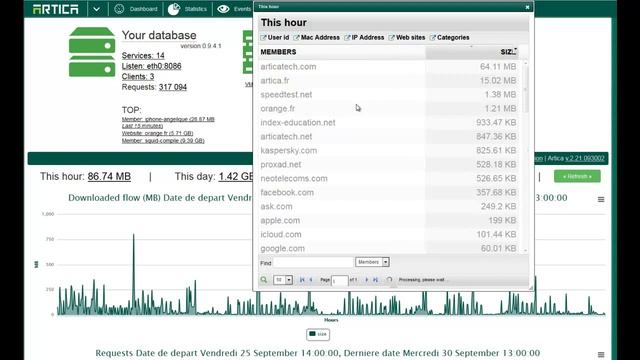The image size is (640, 360).
Task: Select the artica.fr row
Action: click(x=389, y=80)
